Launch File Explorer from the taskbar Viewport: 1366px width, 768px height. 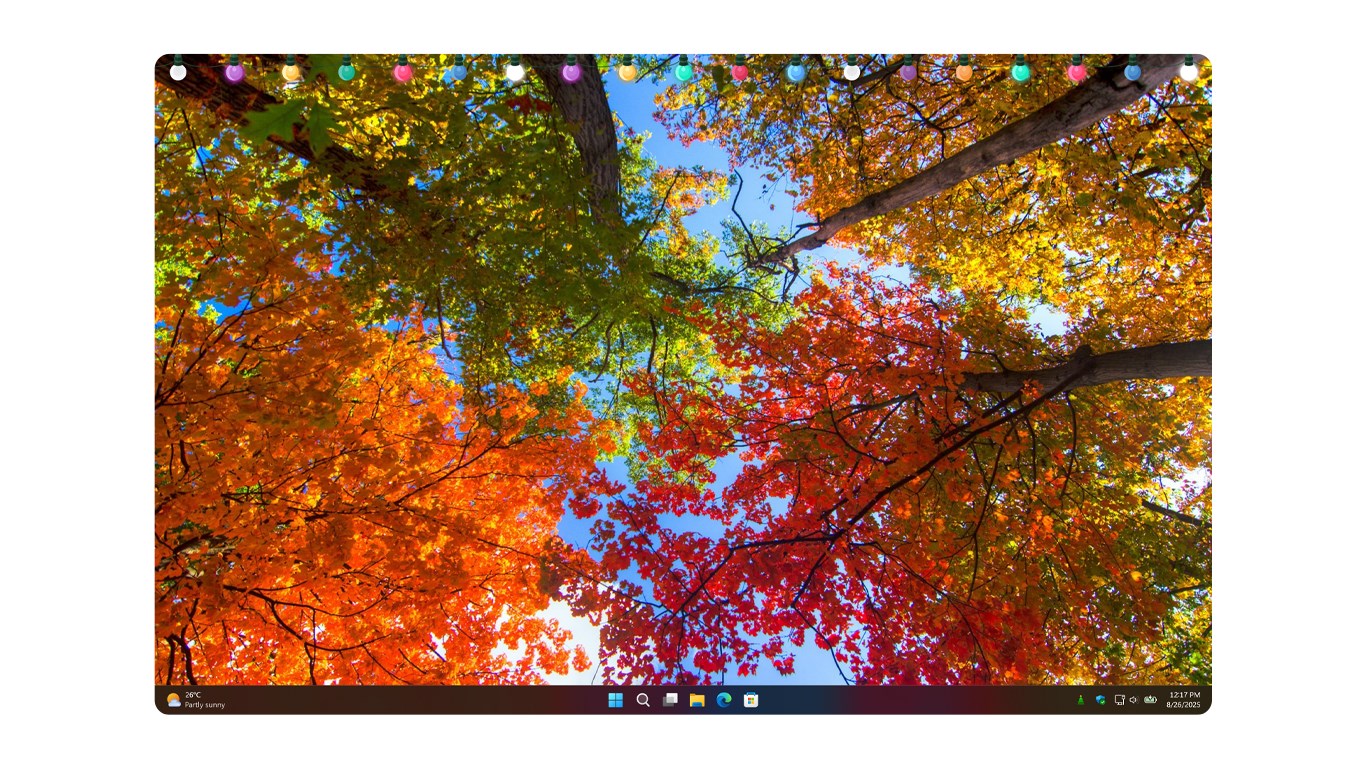point(695,700)
